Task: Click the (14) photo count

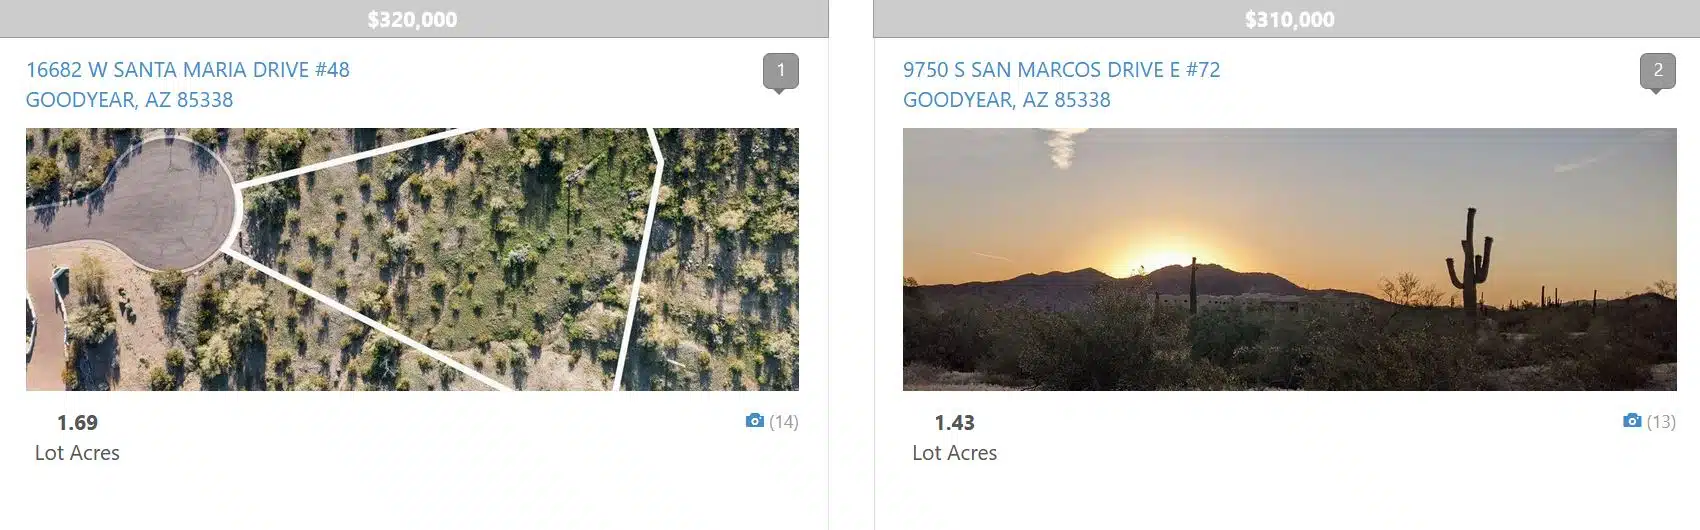Action: point(784,422)
